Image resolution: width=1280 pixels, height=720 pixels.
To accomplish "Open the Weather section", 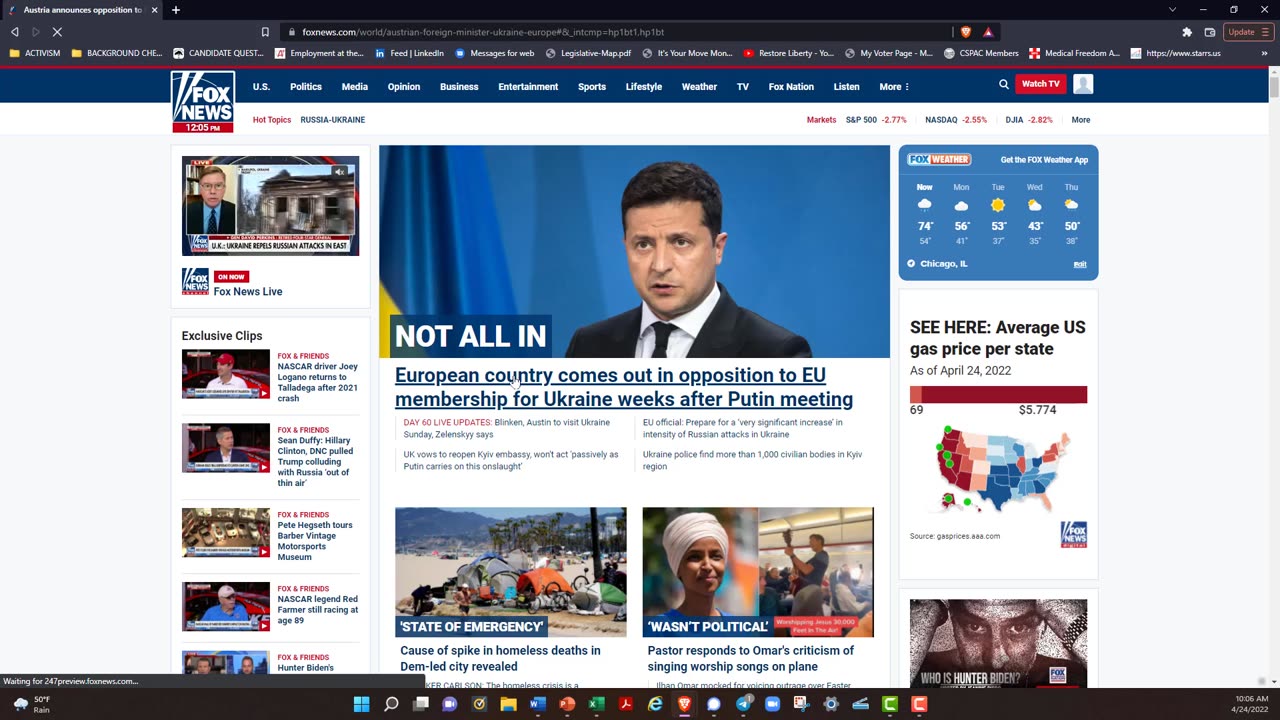I will click(x=699, y=87).
